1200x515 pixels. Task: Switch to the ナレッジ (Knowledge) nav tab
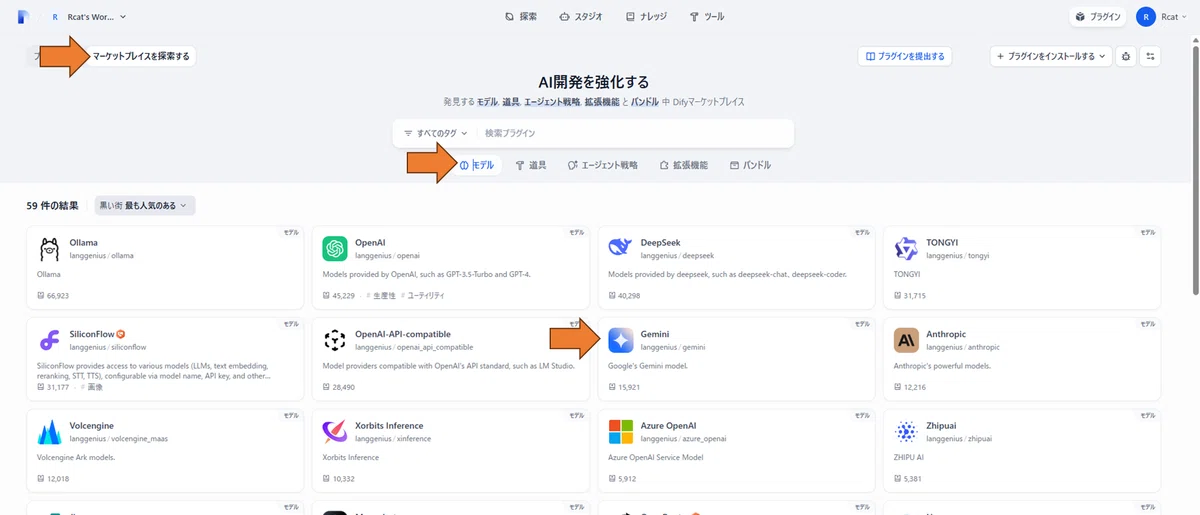click(644, 17)
